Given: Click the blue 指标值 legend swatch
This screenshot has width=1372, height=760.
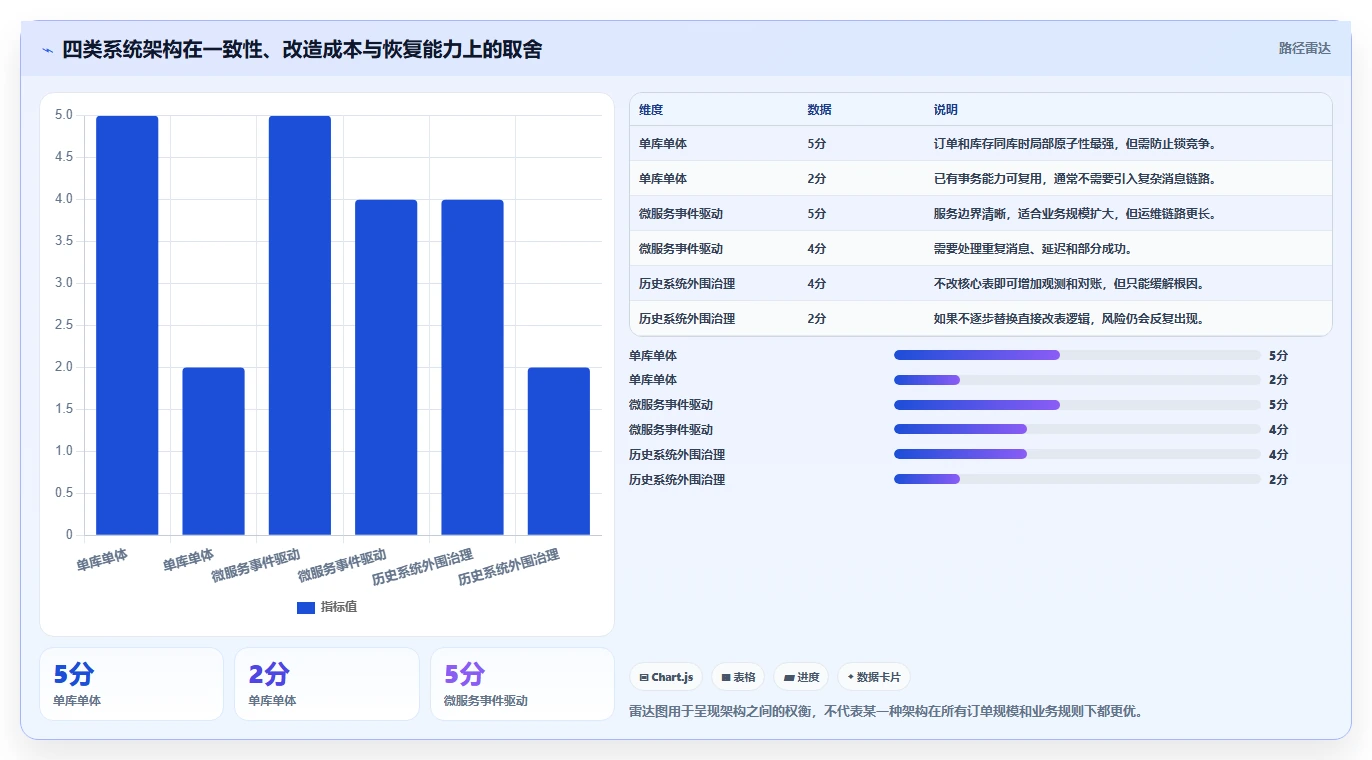Looking at the screenshot, I should [x=306, y=607].
